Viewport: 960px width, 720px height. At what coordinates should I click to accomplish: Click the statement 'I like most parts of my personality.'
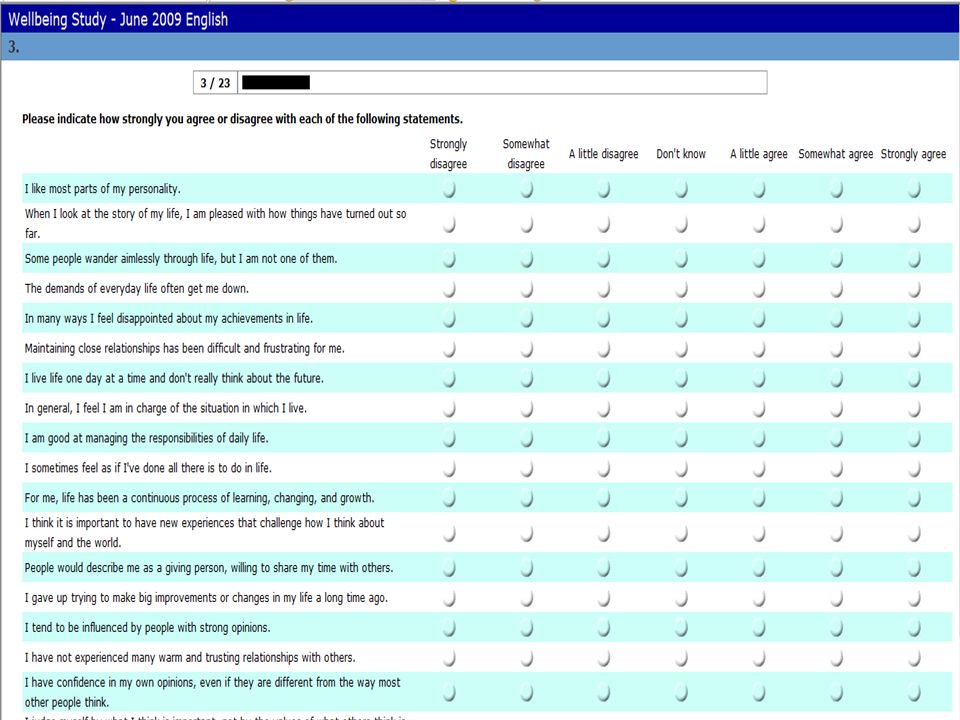coord(102,189)
